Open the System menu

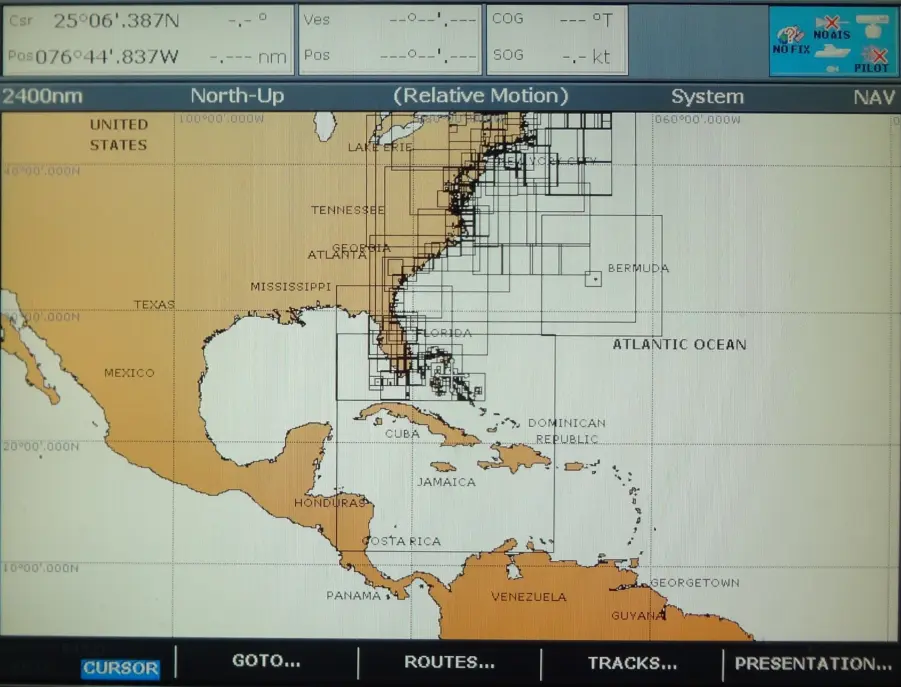point(707,96)
